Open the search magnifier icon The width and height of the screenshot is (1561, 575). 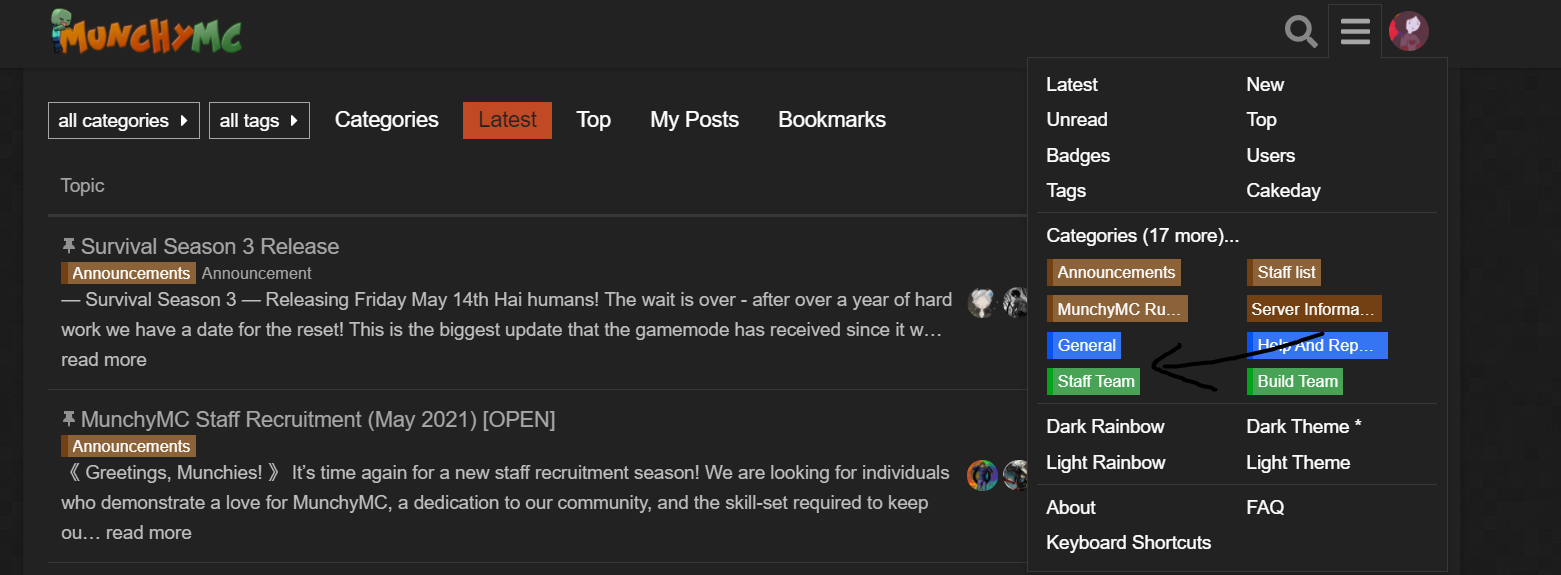1301,32
